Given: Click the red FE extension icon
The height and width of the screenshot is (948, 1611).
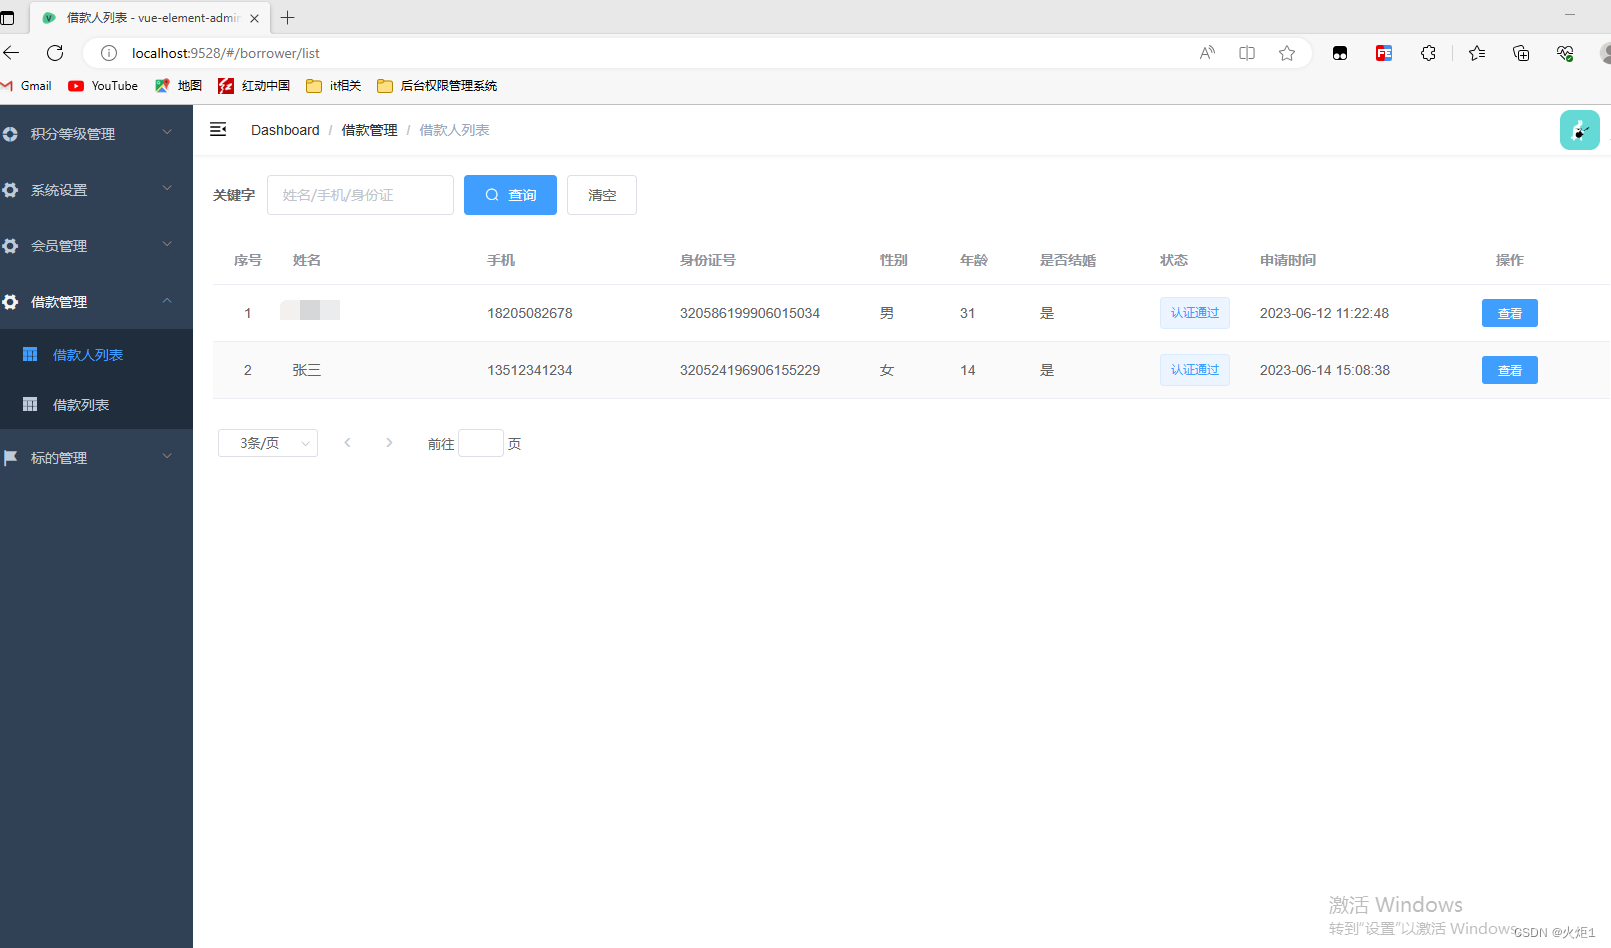Looking at the screenshot, I should click(1384, 53).
